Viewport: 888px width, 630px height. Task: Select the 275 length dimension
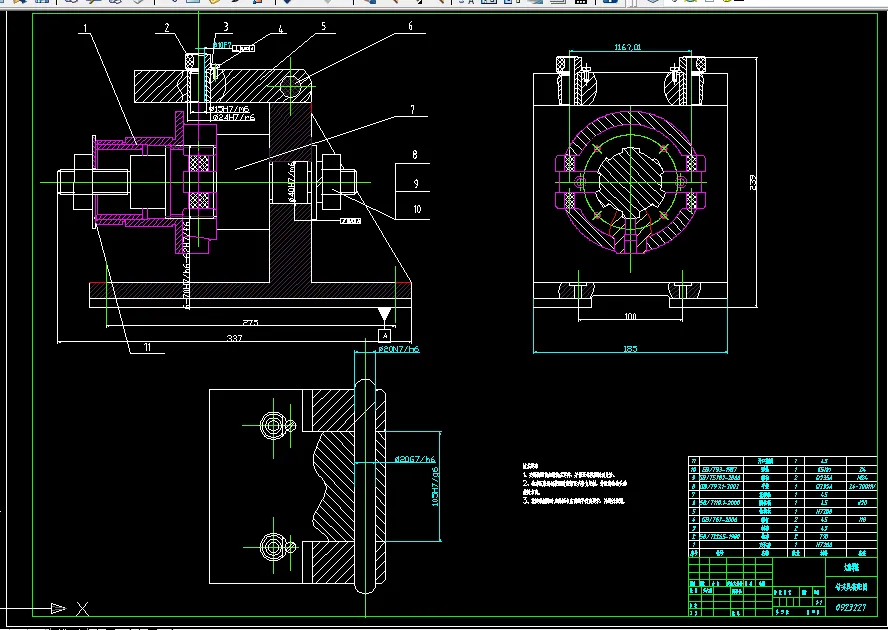[250, 322]
